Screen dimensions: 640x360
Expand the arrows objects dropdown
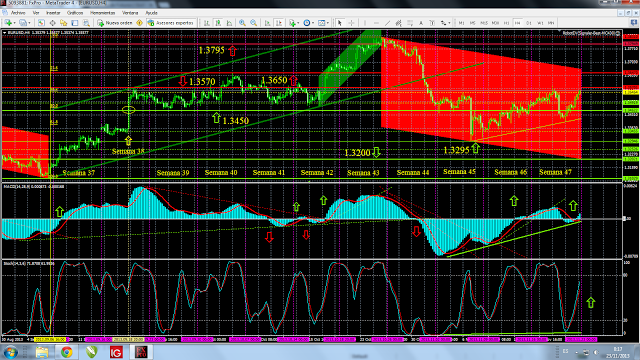pyautogui.click(x=449, y=23)
